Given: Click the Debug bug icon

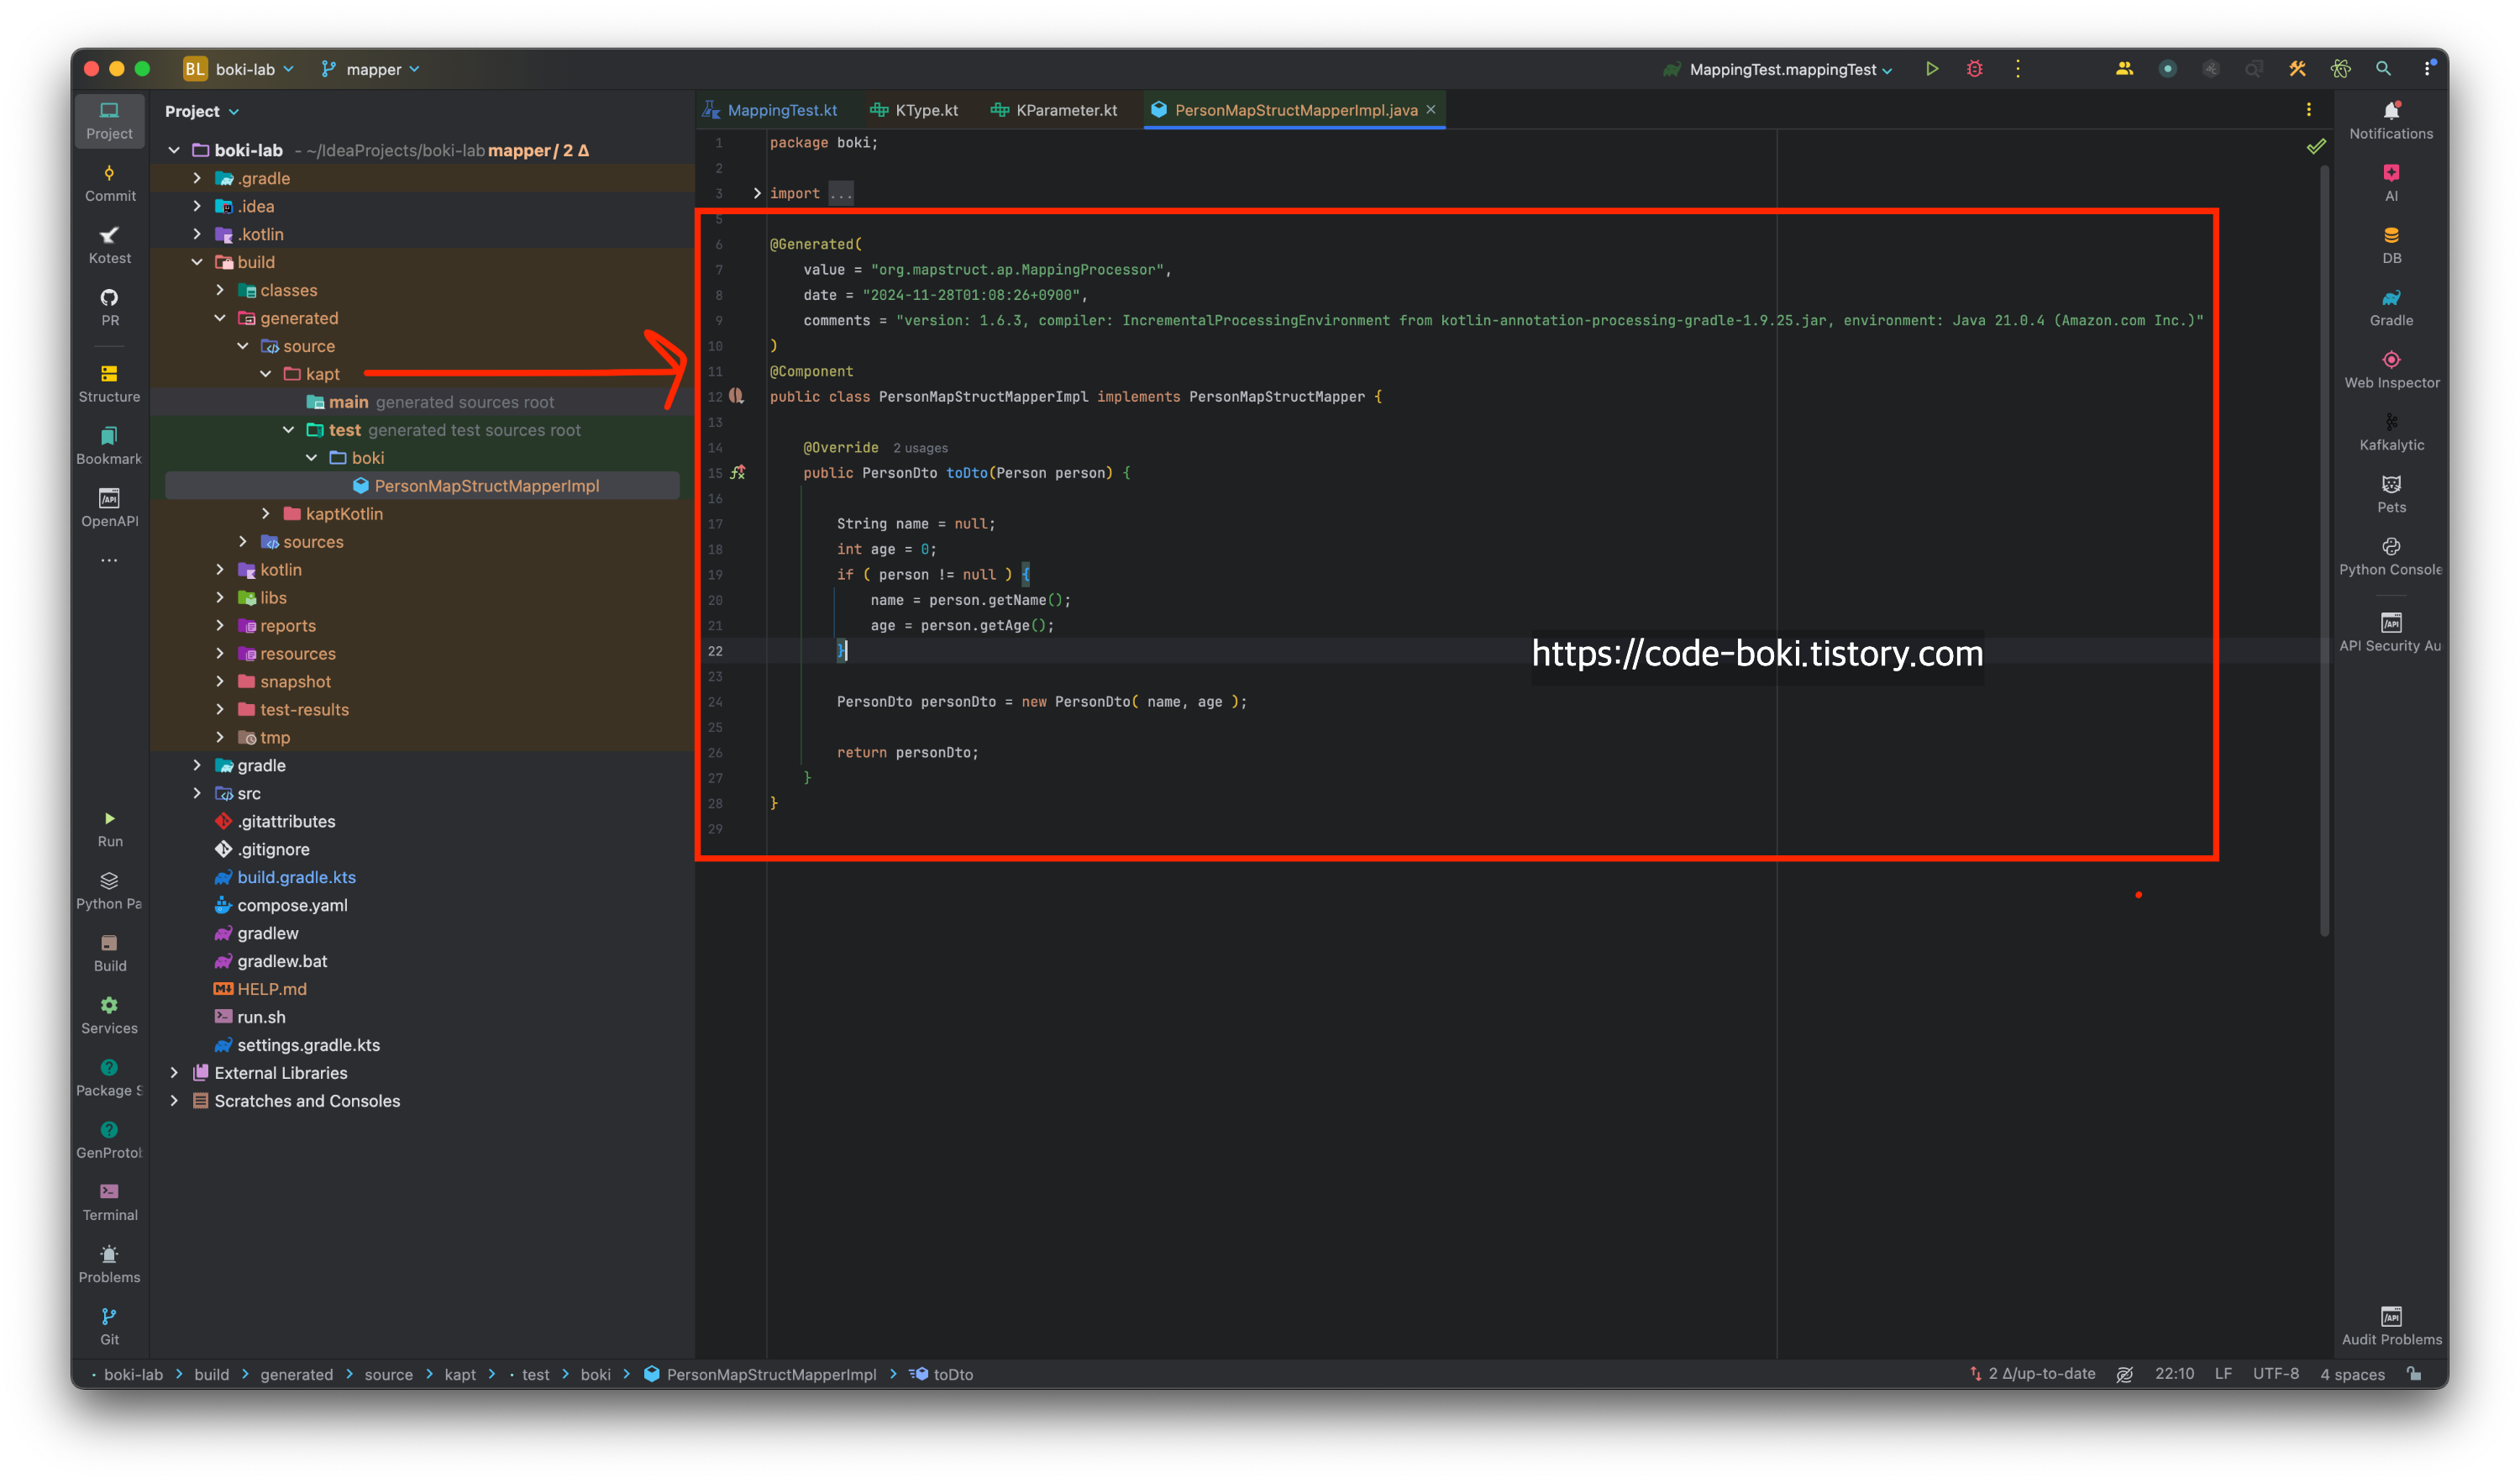Looking at the screenshot, I should [1974, 69].
